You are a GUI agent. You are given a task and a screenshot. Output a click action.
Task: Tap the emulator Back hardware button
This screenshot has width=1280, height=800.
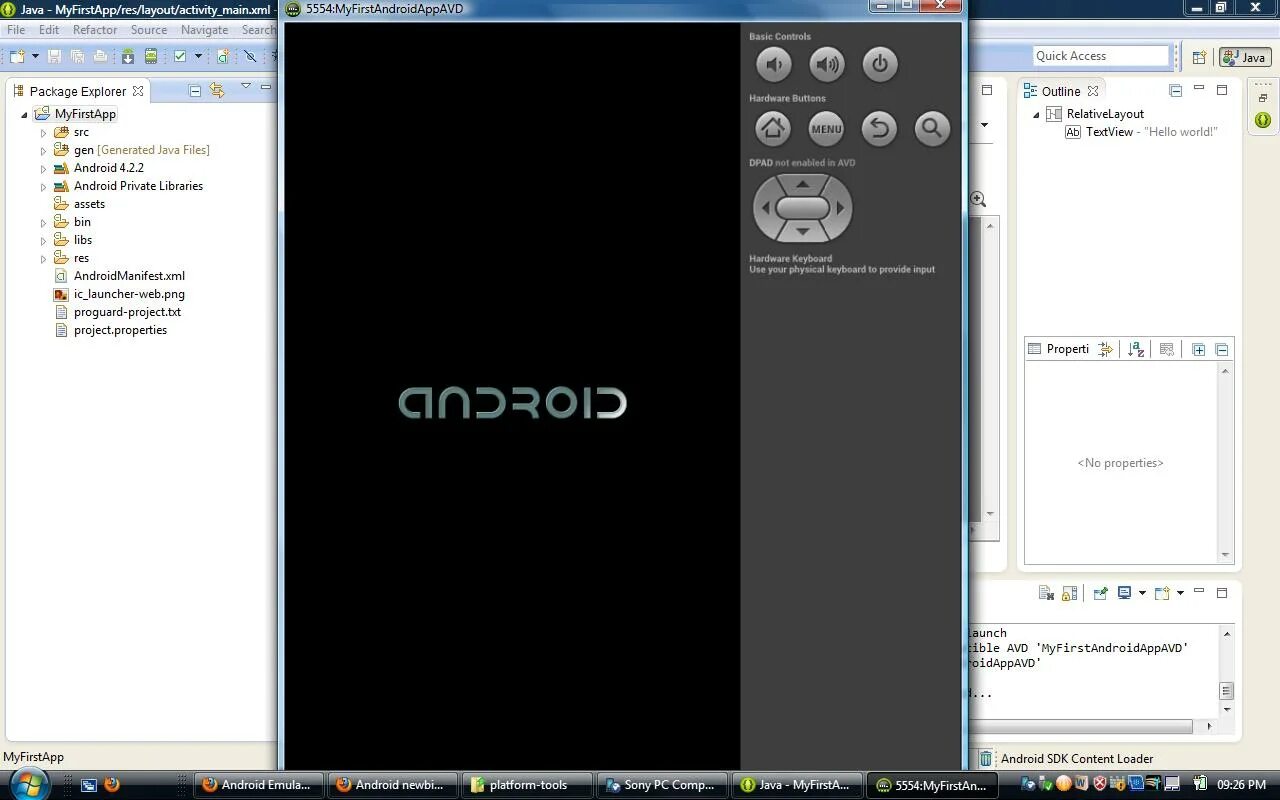pyautogui.click(x=879, y=128)
